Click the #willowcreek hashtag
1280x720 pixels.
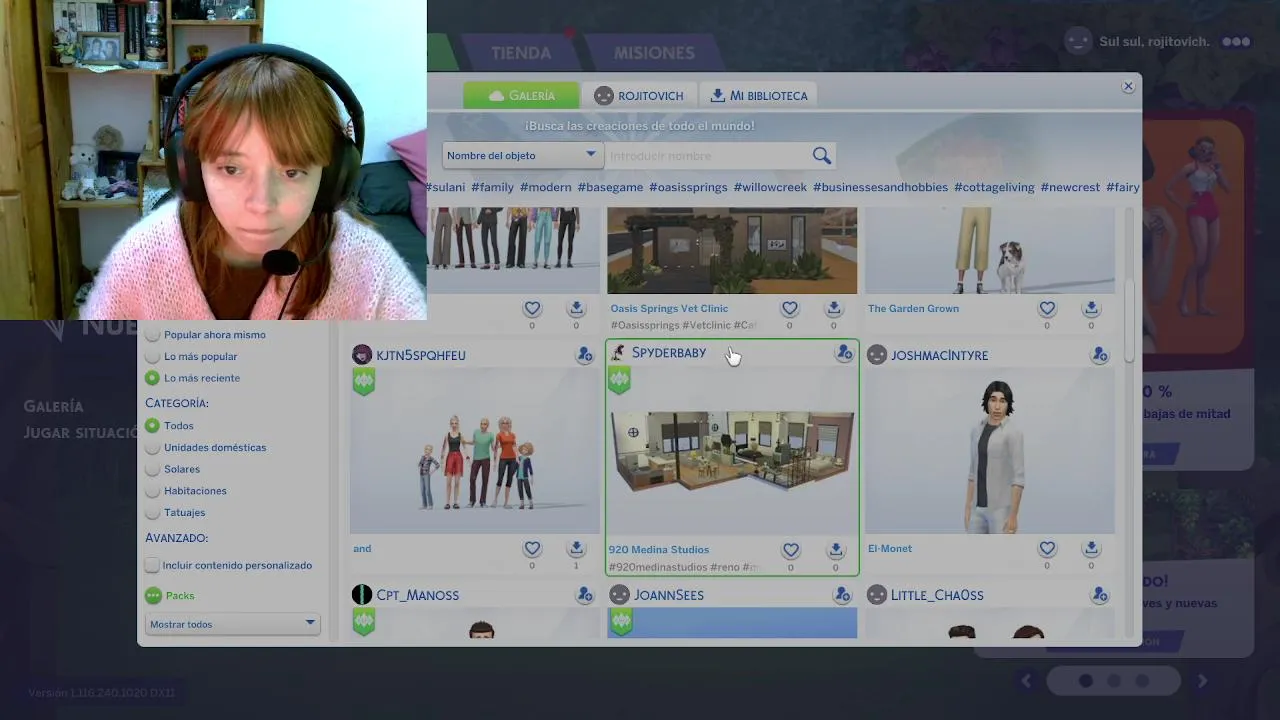tap(770, 187)
